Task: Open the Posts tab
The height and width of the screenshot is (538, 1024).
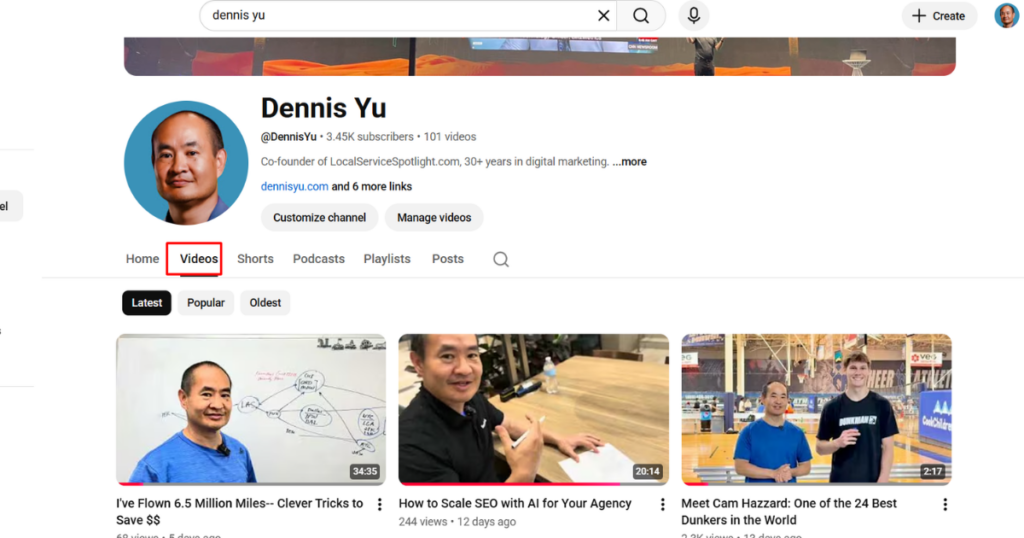Action: pyautogui.click(x=447, y=259)
